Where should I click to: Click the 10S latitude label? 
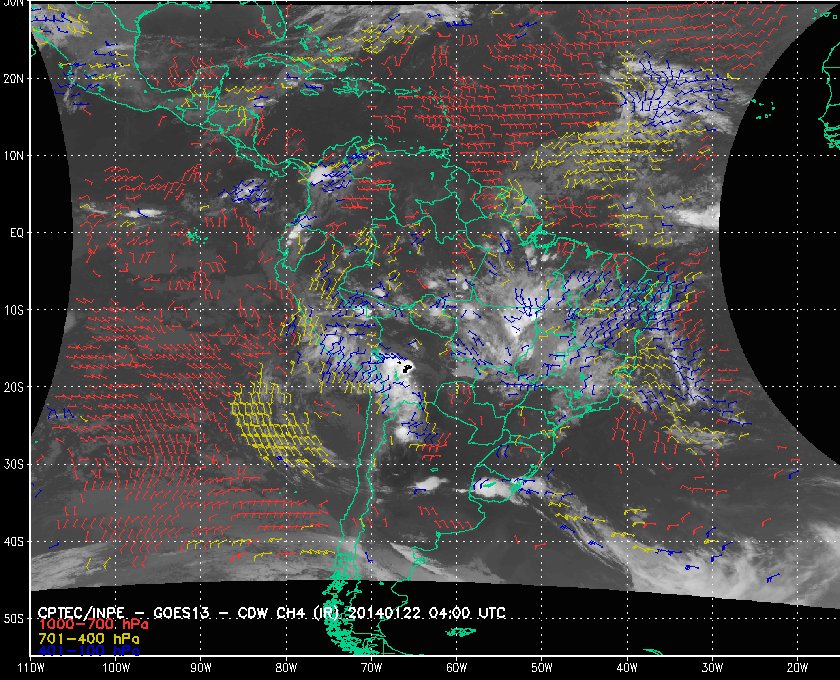pos(13,310)
